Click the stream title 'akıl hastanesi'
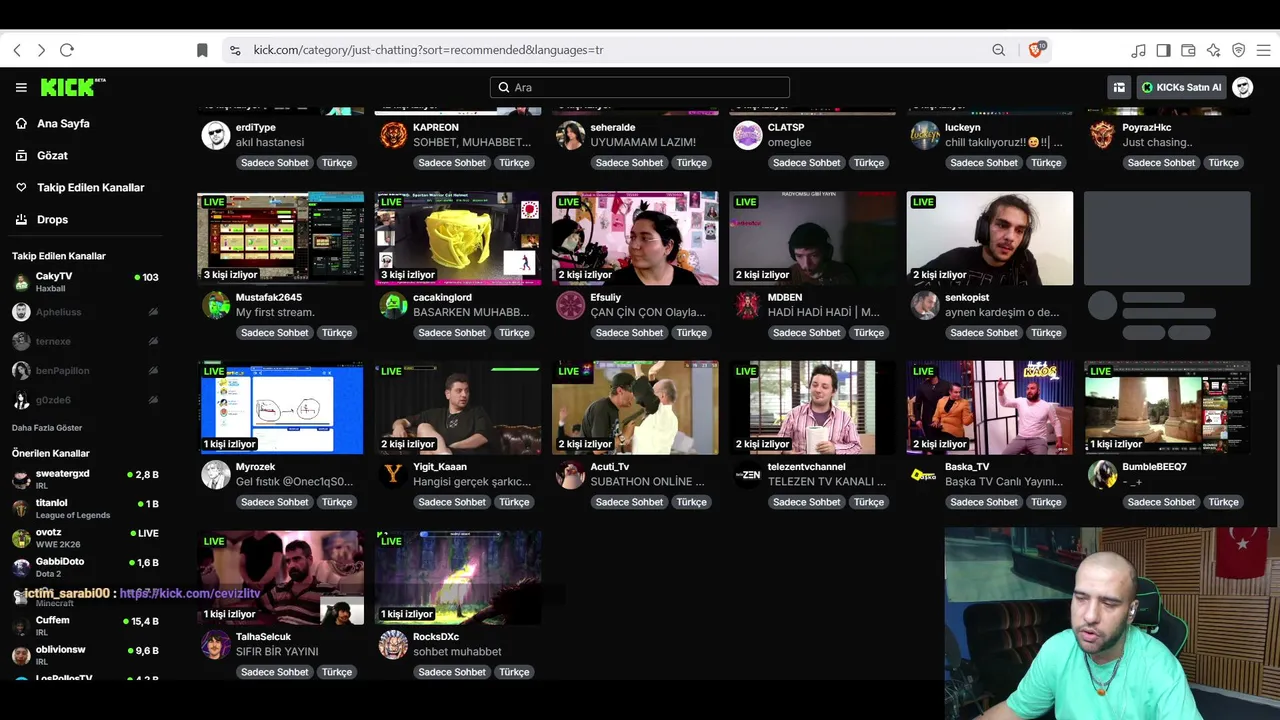 click(x=270, y=143)
